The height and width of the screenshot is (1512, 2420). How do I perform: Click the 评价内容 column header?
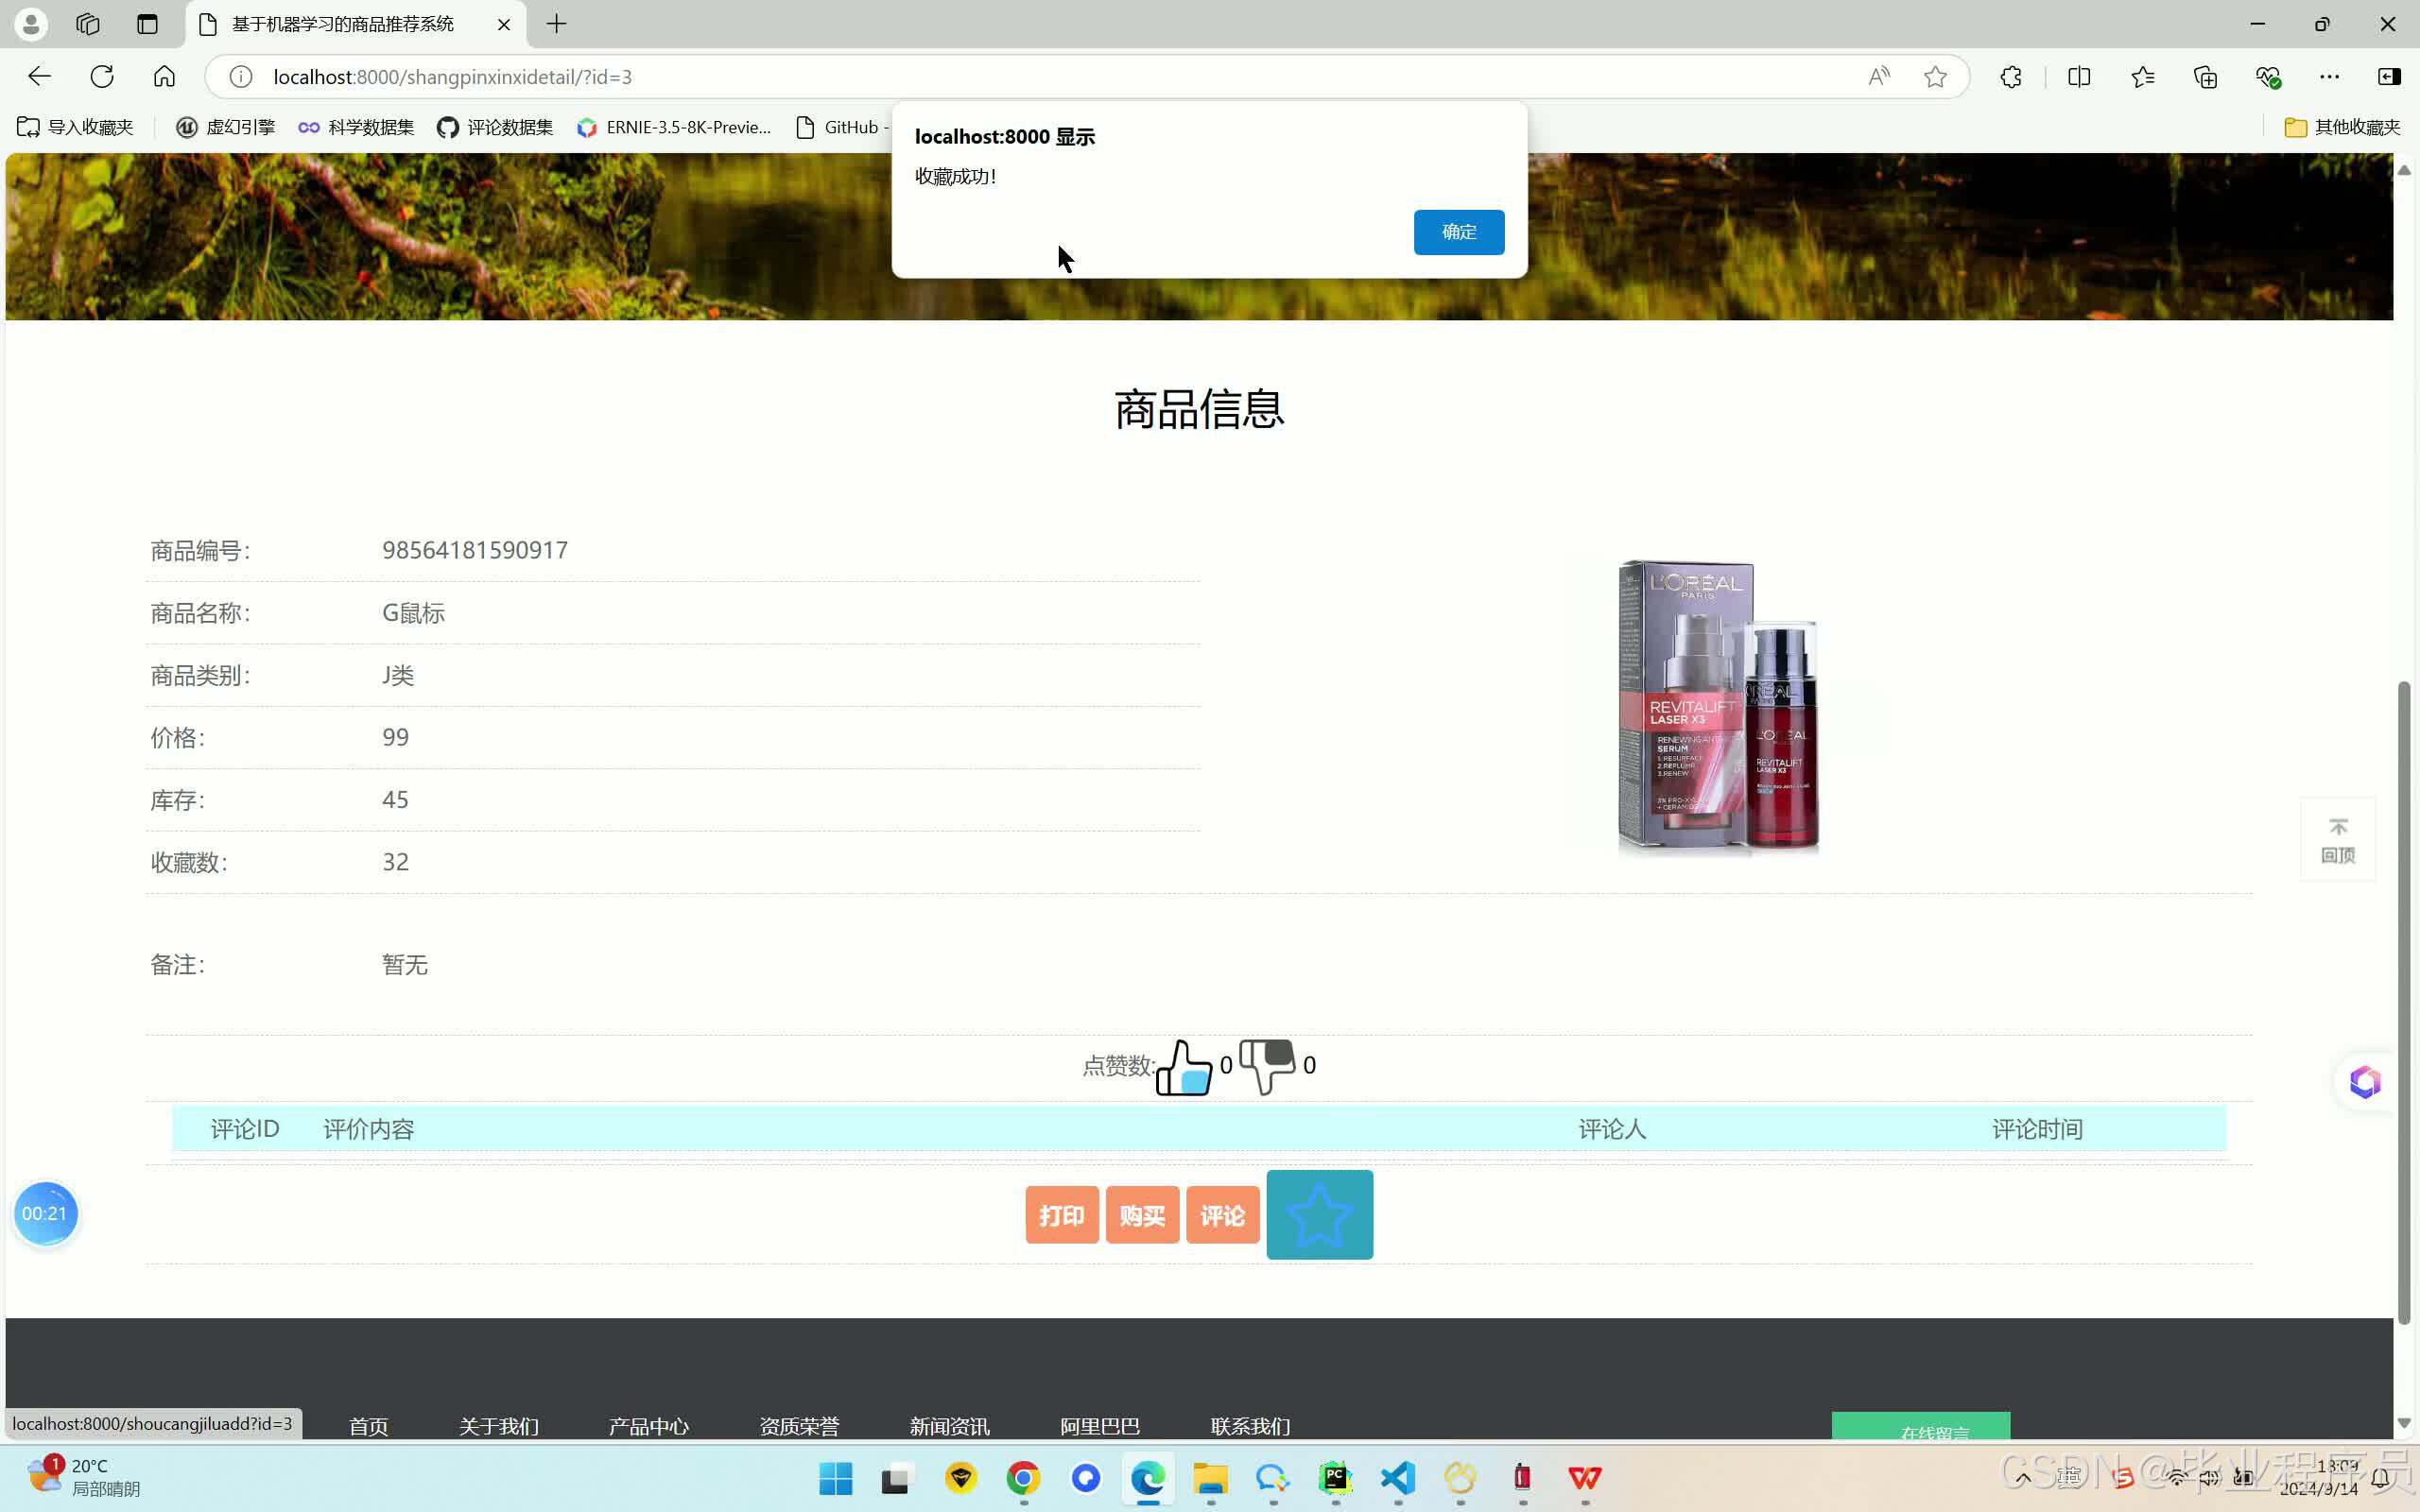pyautogui.click(x=368, y=1129)
